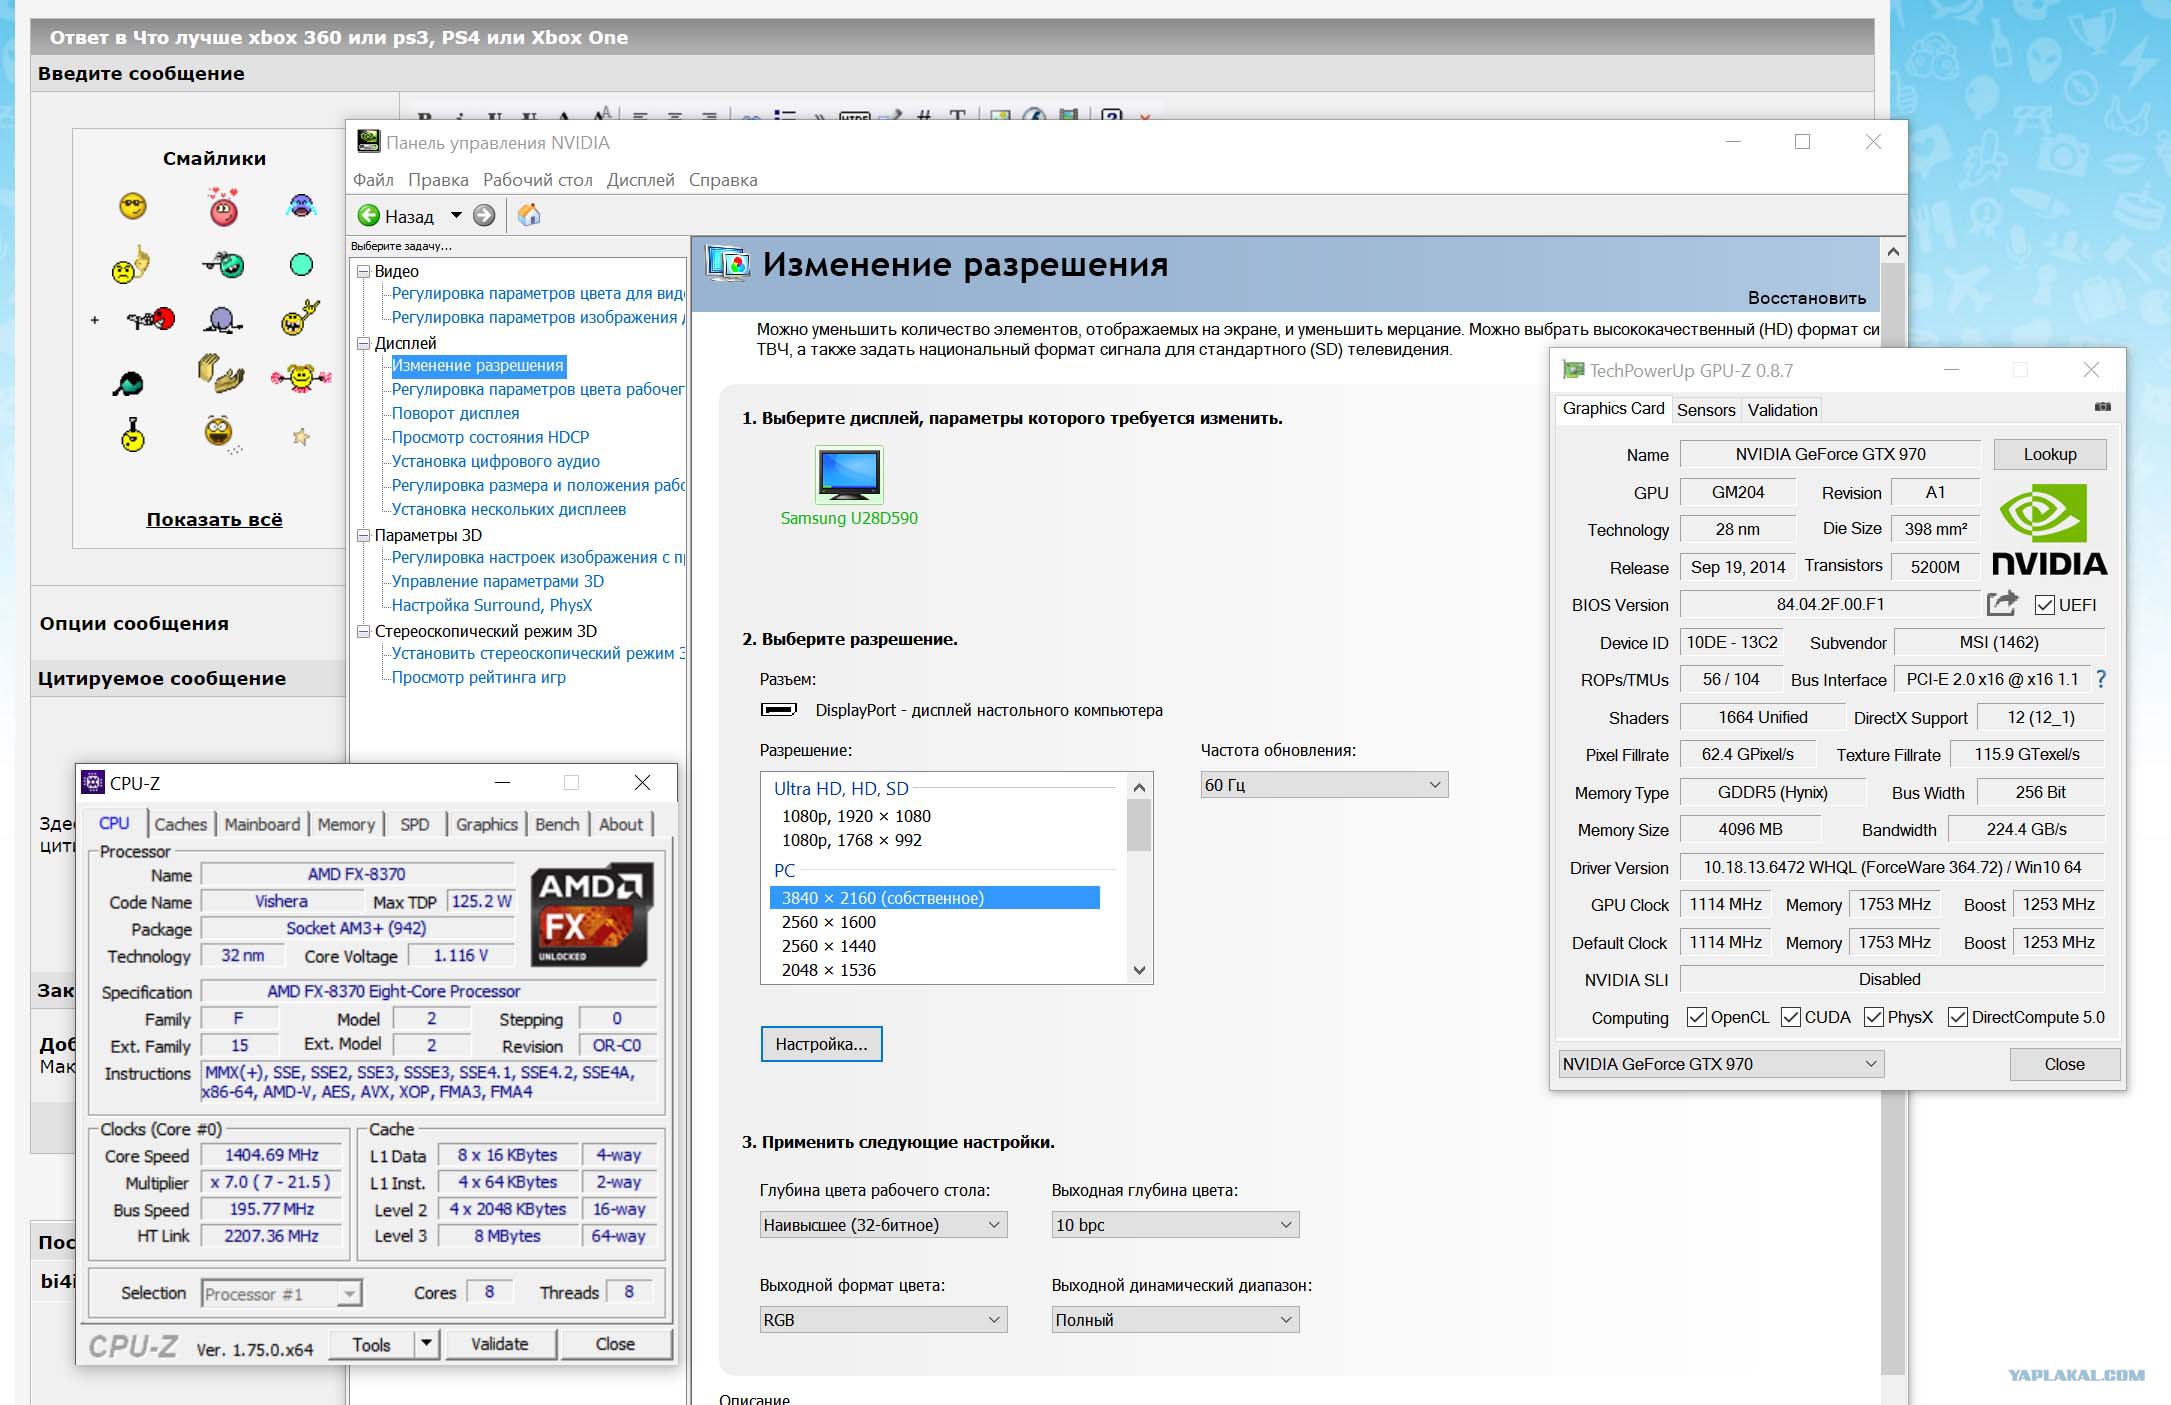This screenshot has height=1405, width=2171.
Task: Click the GPU-Z screenshot camera icon
Action: (2102, 407)
